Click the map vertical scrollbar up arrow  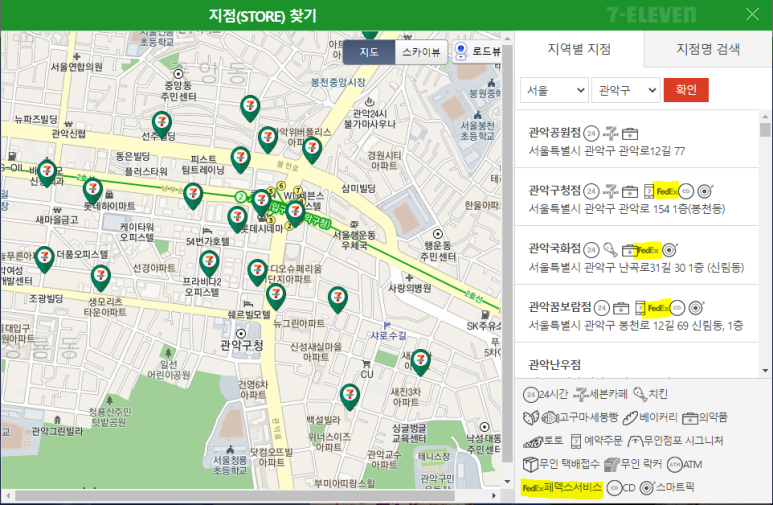pyautogui.click(x=507, y=38)
